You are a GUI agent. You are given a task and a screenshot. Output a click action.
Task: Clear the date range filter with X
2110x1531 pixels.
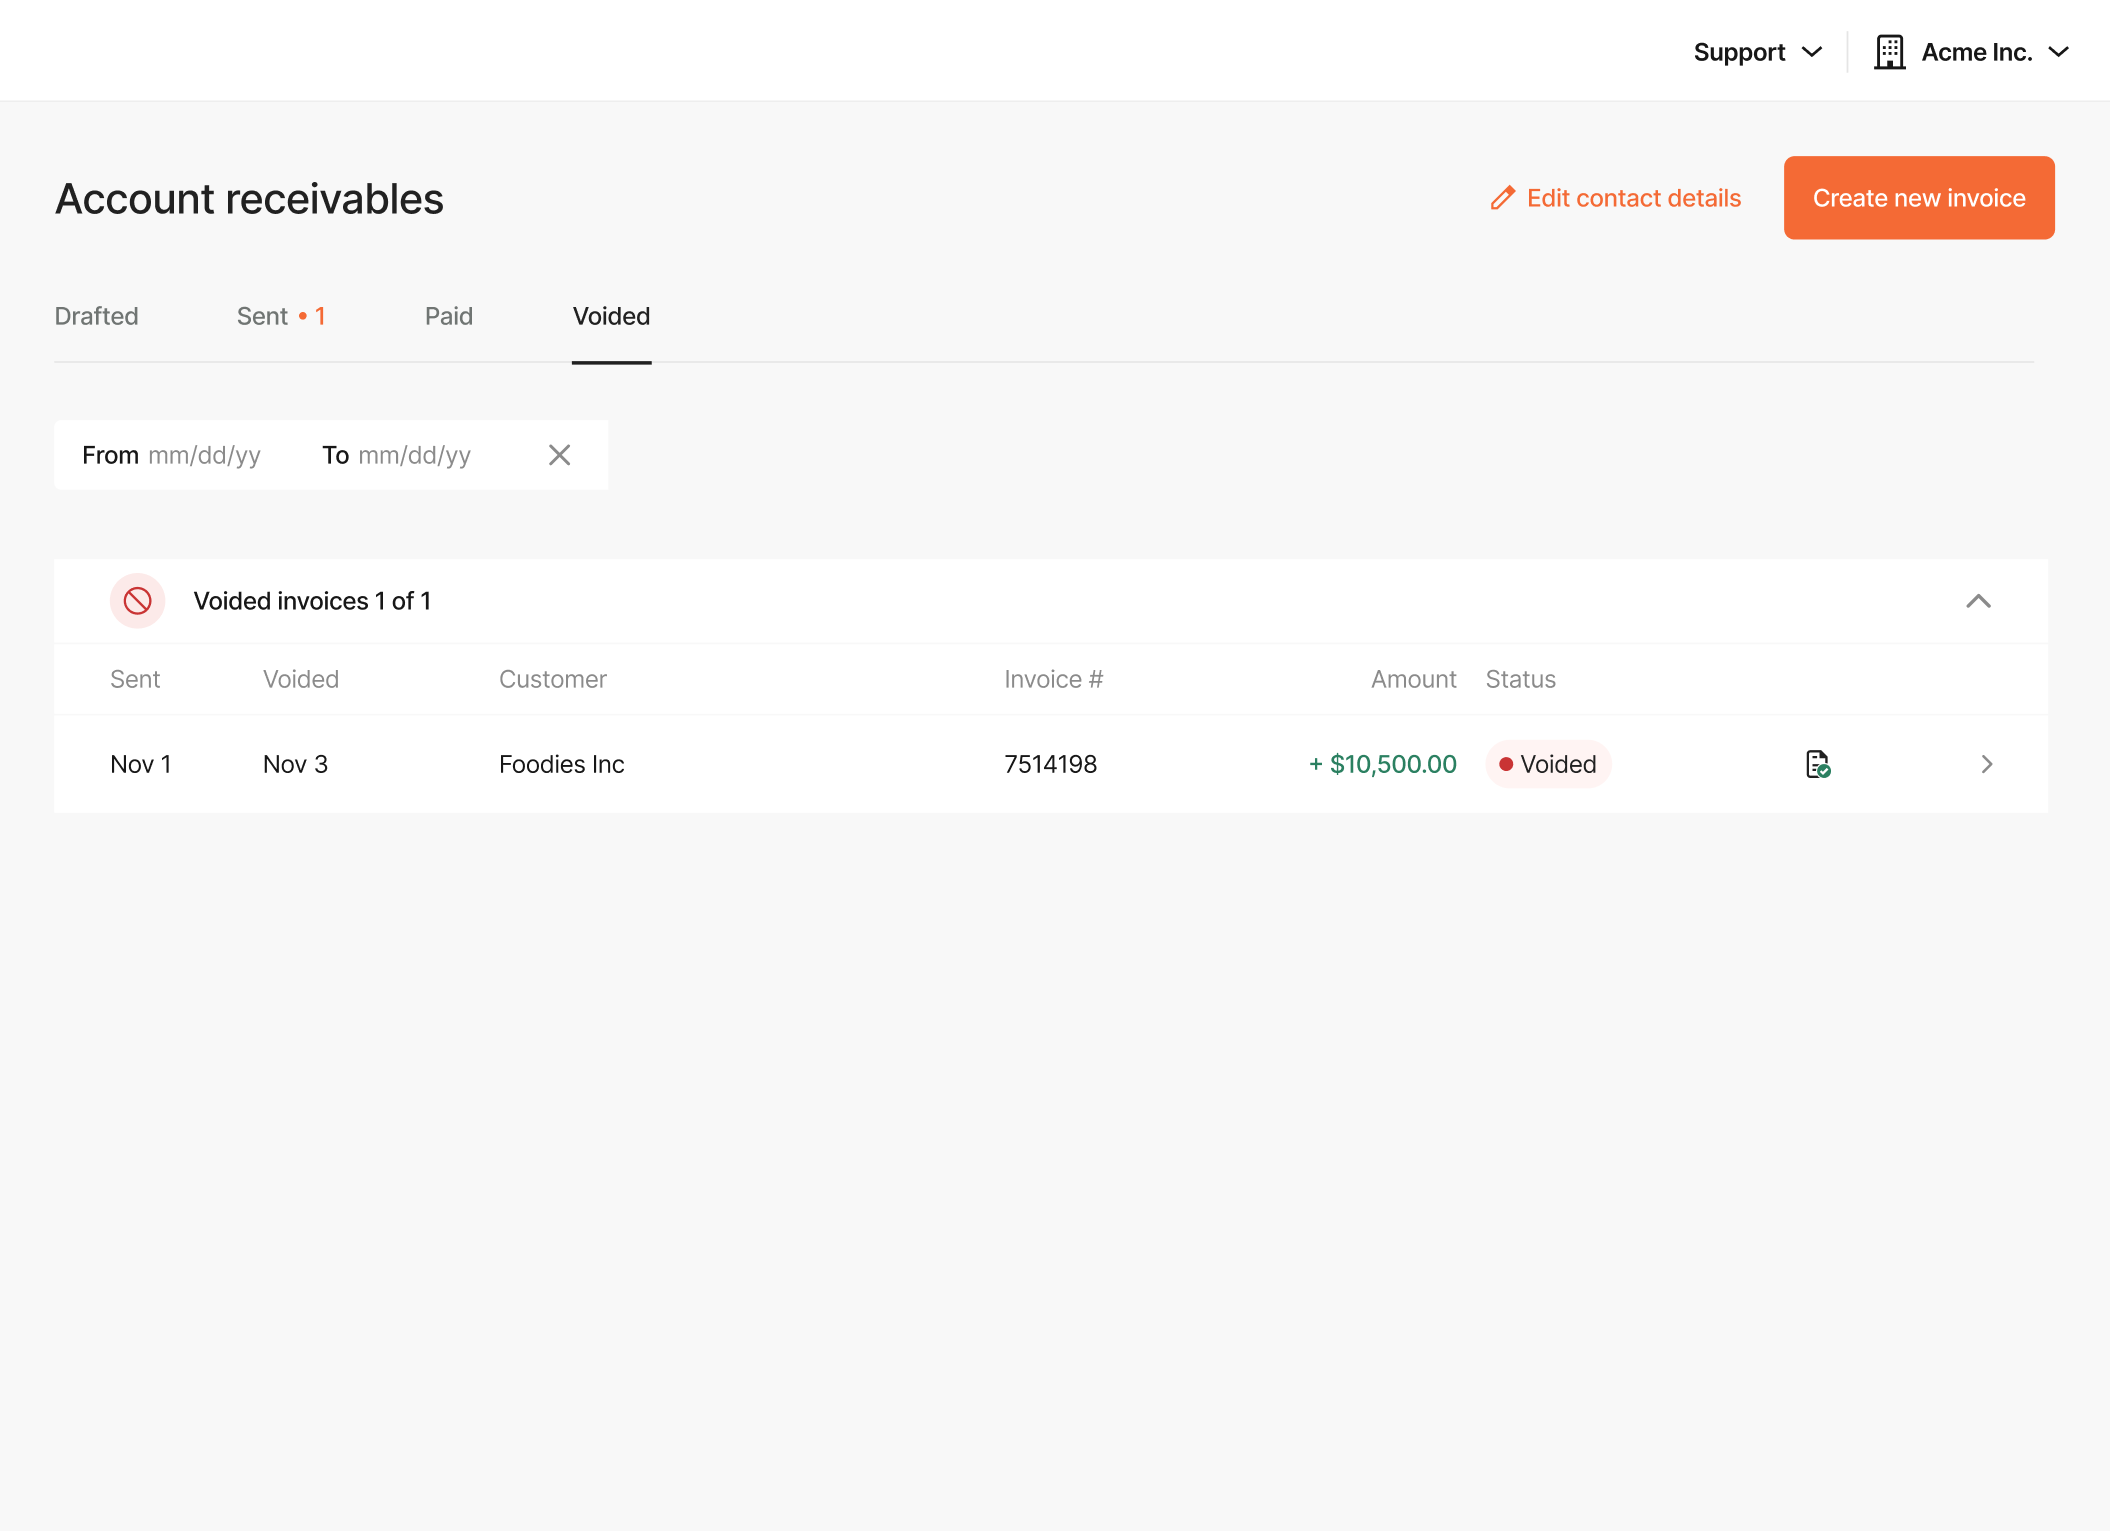[x=559, y=455]
